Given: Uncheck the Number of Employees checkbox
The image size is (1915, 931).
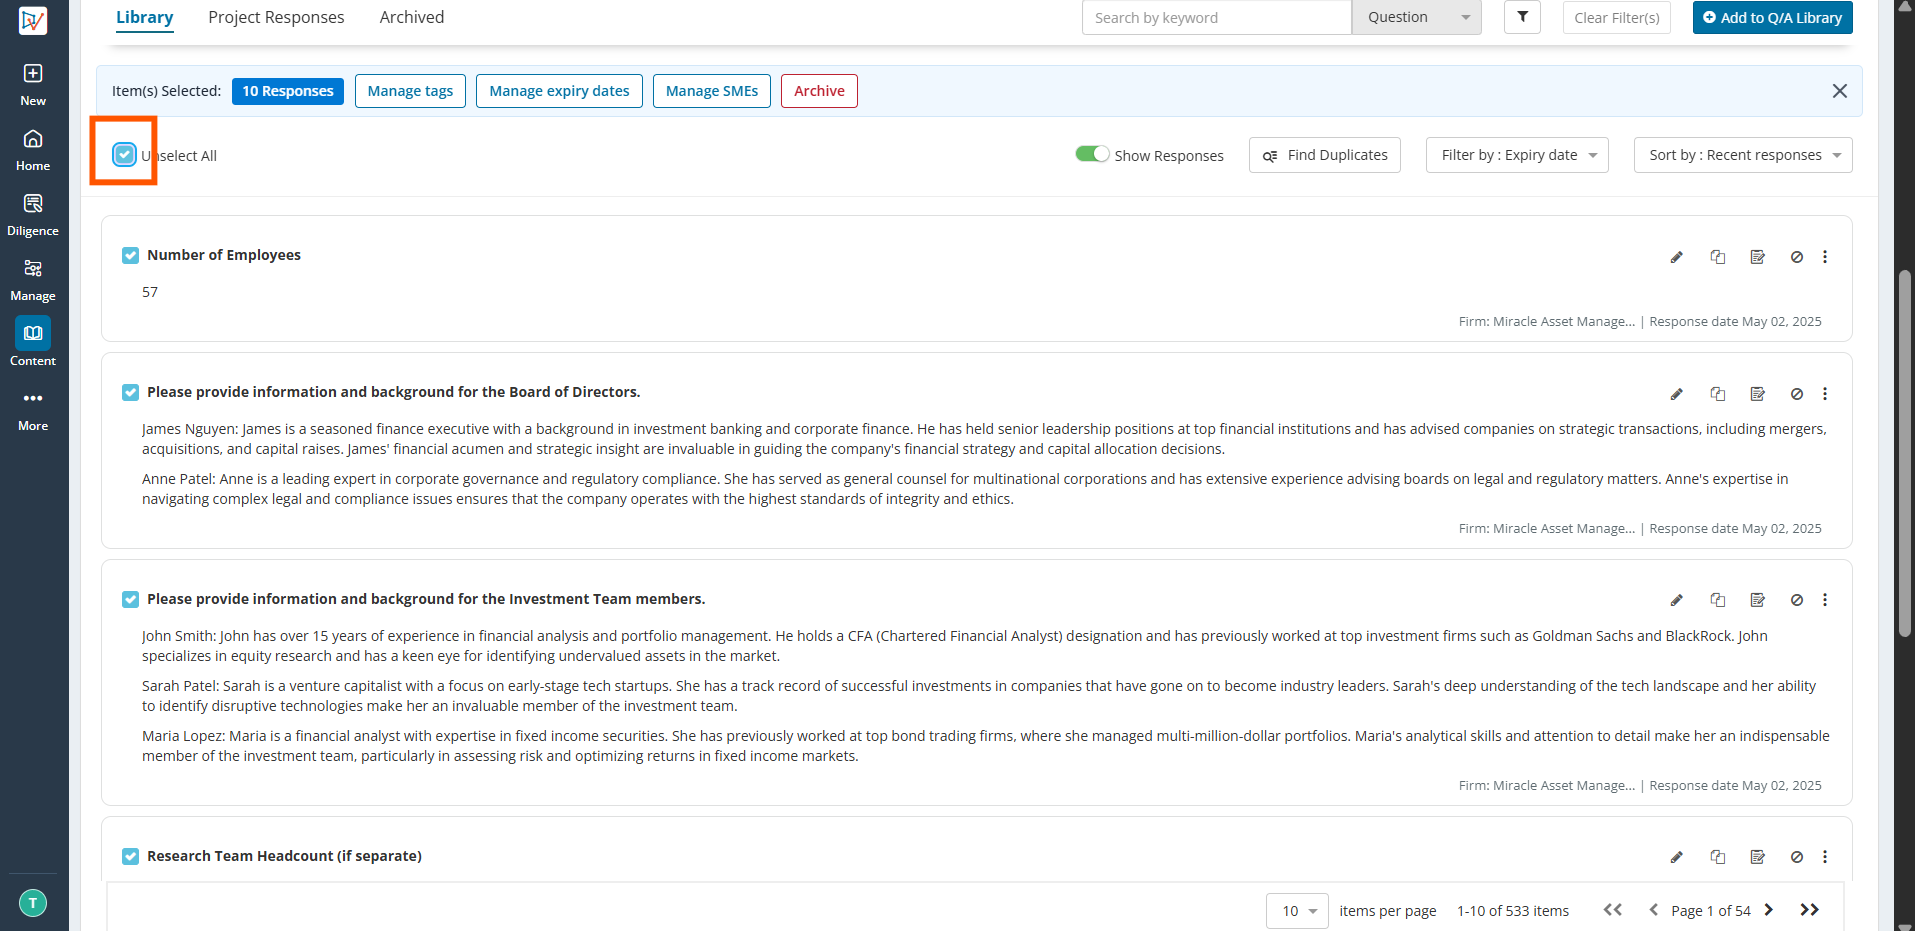Looking at the screenshot, I should (x=130, y=256).
